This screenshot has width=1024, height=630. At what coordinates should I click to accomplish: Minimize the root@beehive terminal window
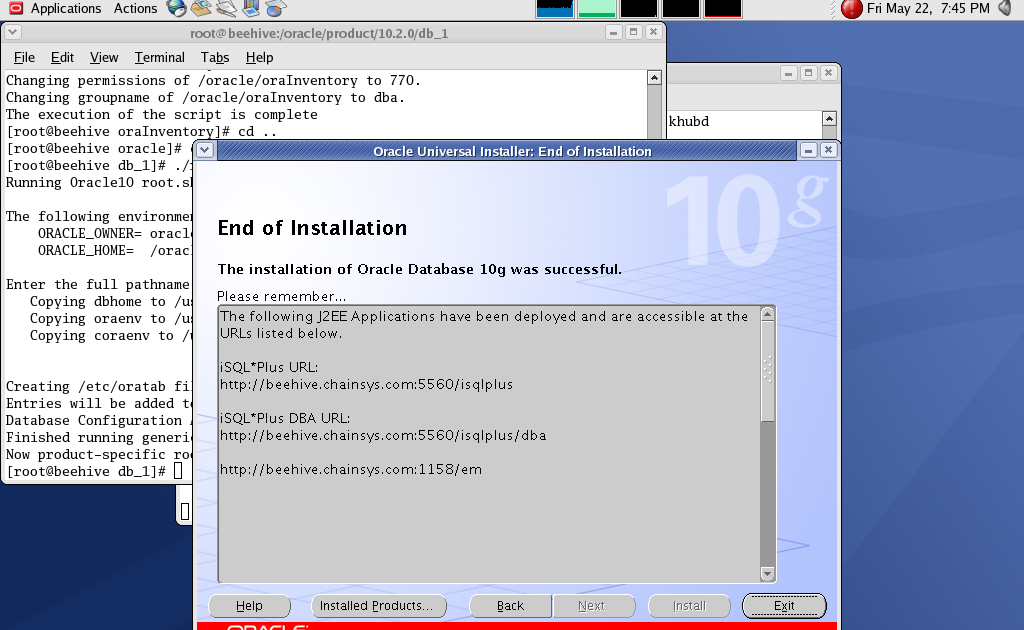pyautogui.click(x=613, y=32)
